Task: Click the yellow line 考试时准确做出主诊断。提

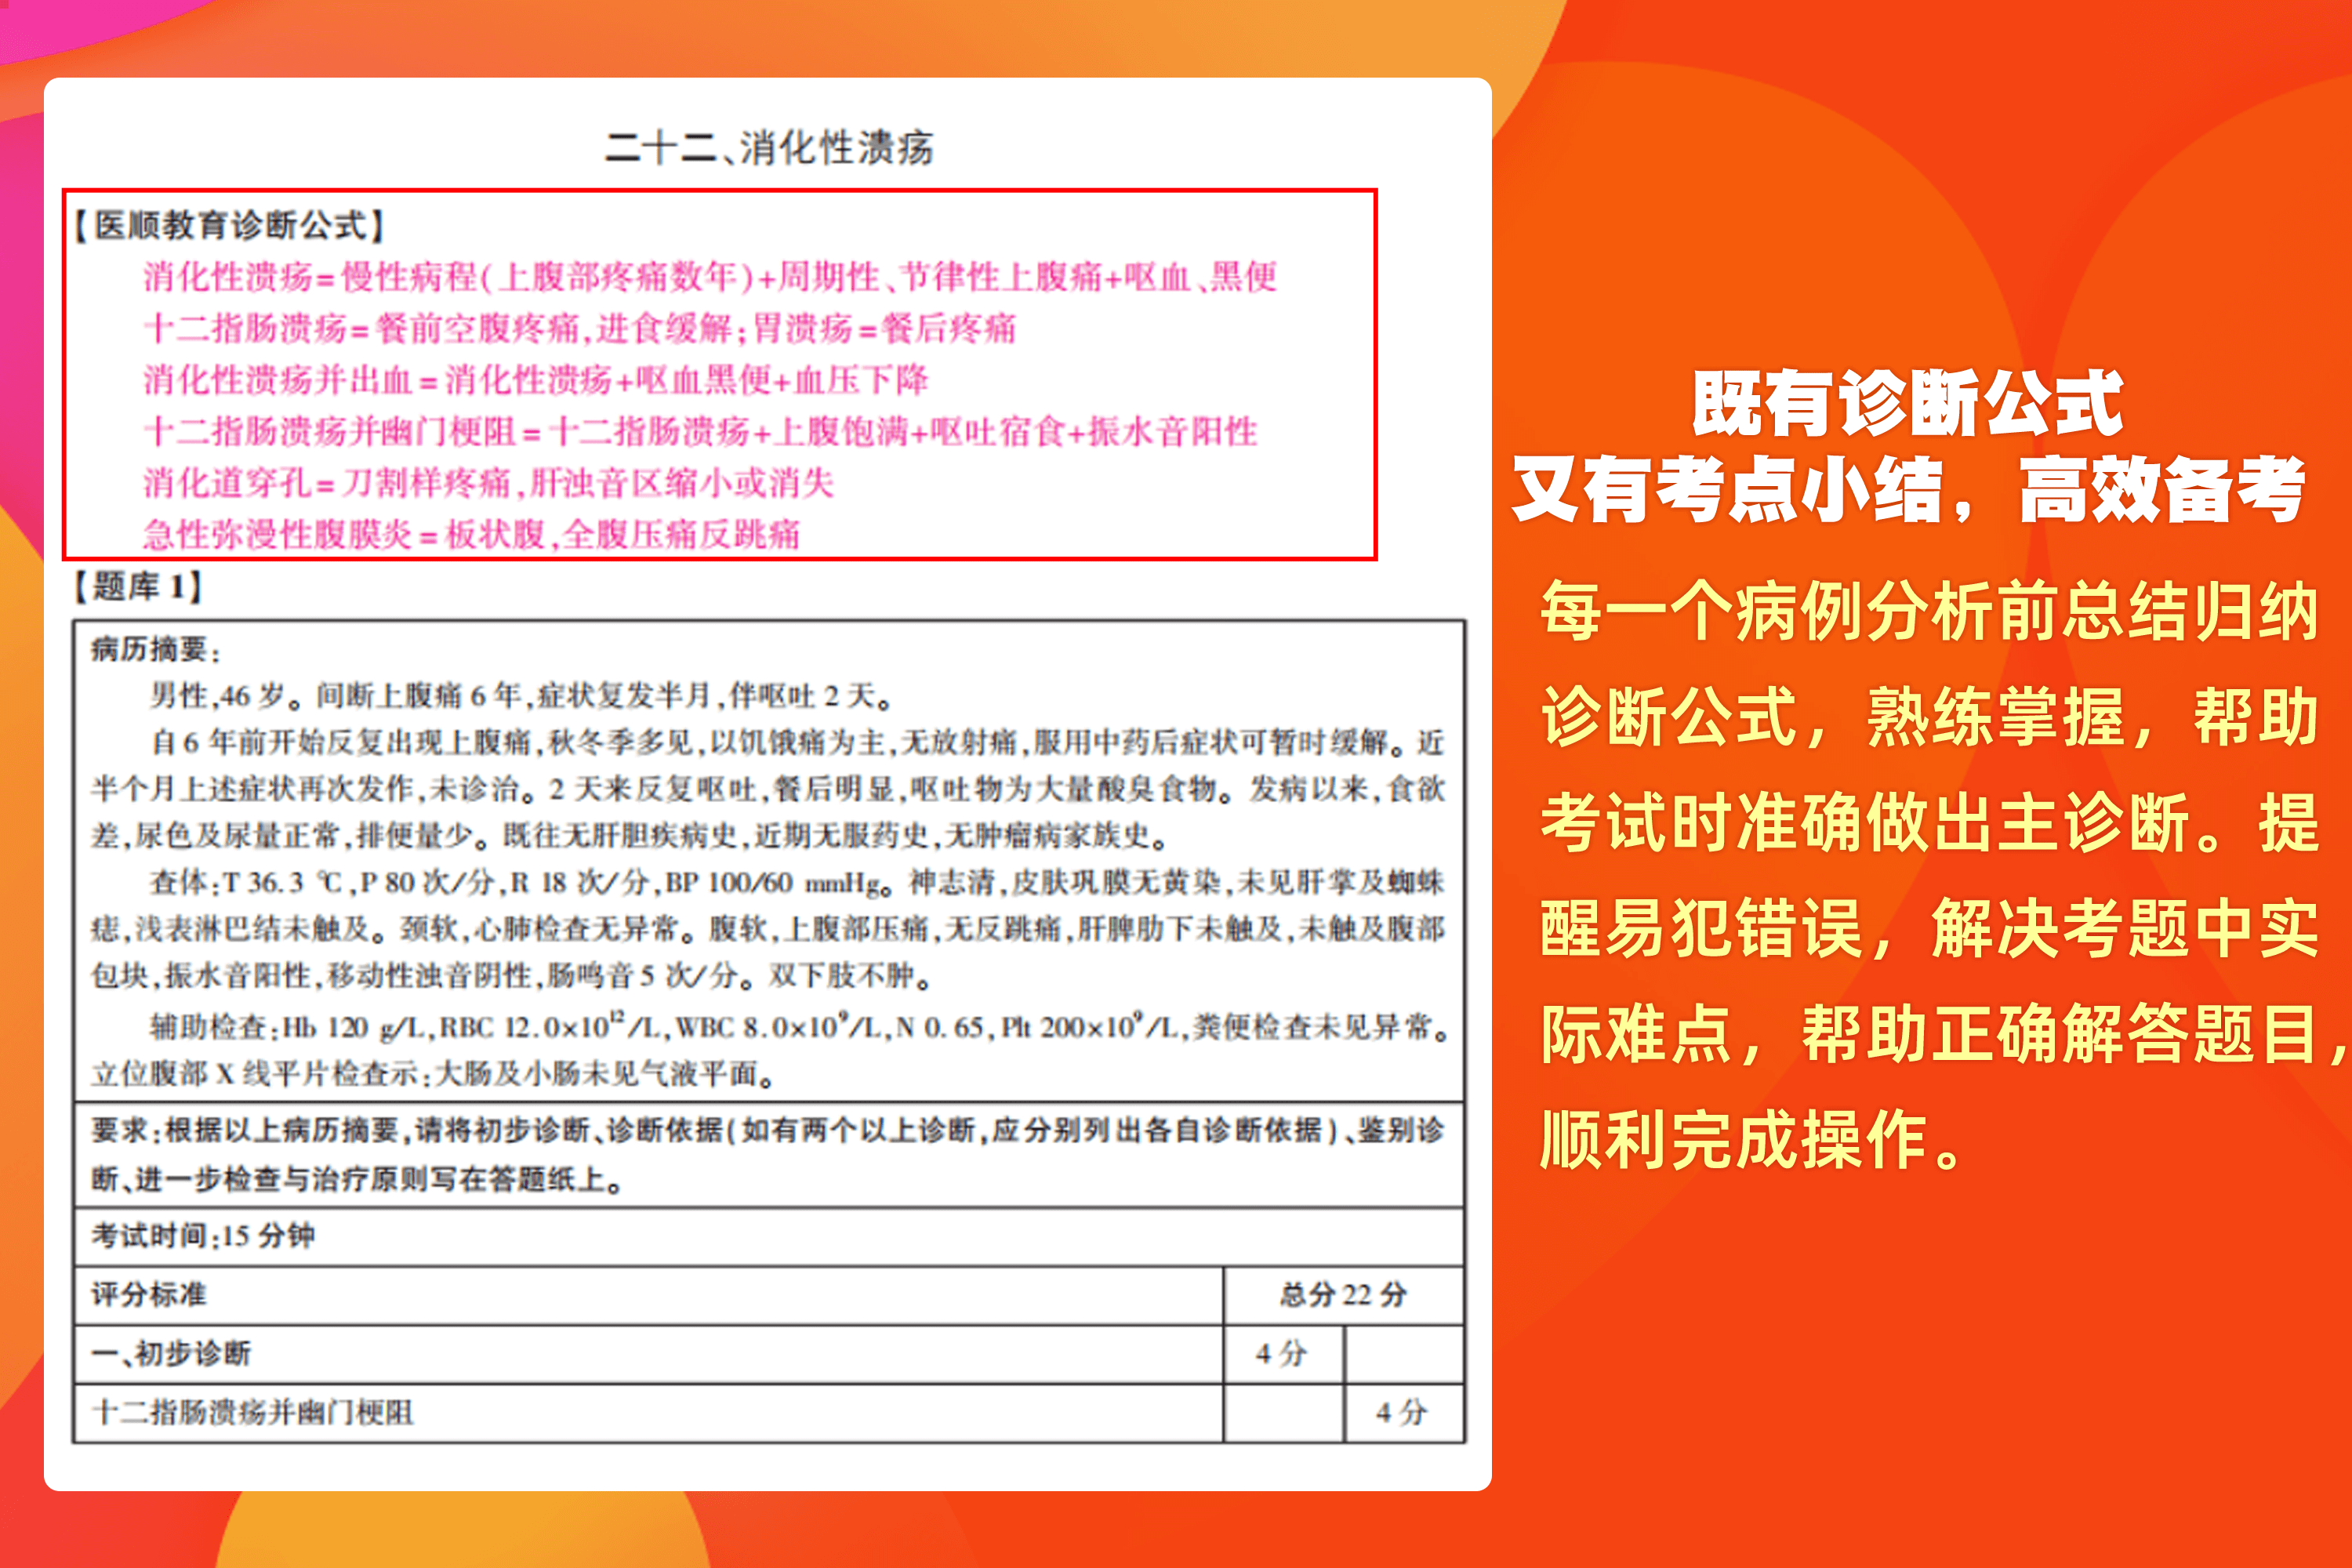Action: [x=1929, y=822]
